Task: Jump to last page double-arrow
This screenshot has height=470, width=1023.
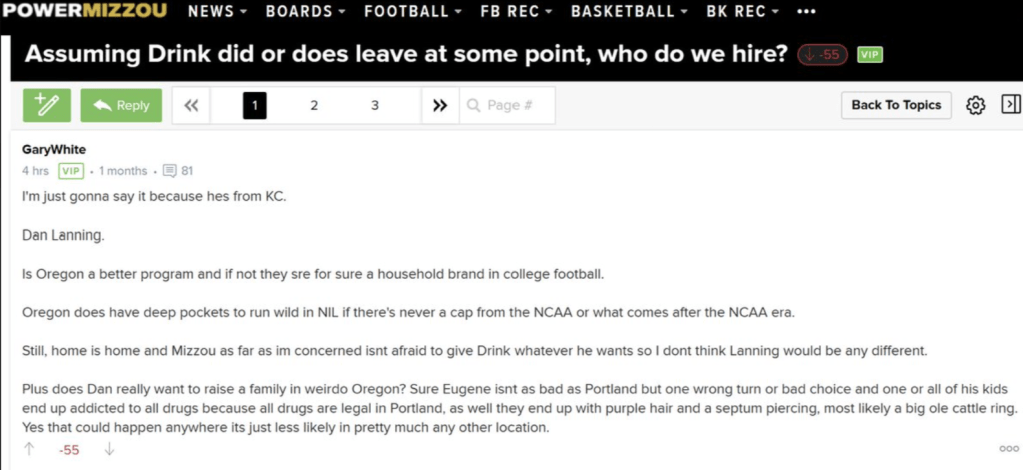Action: [438, 105]
